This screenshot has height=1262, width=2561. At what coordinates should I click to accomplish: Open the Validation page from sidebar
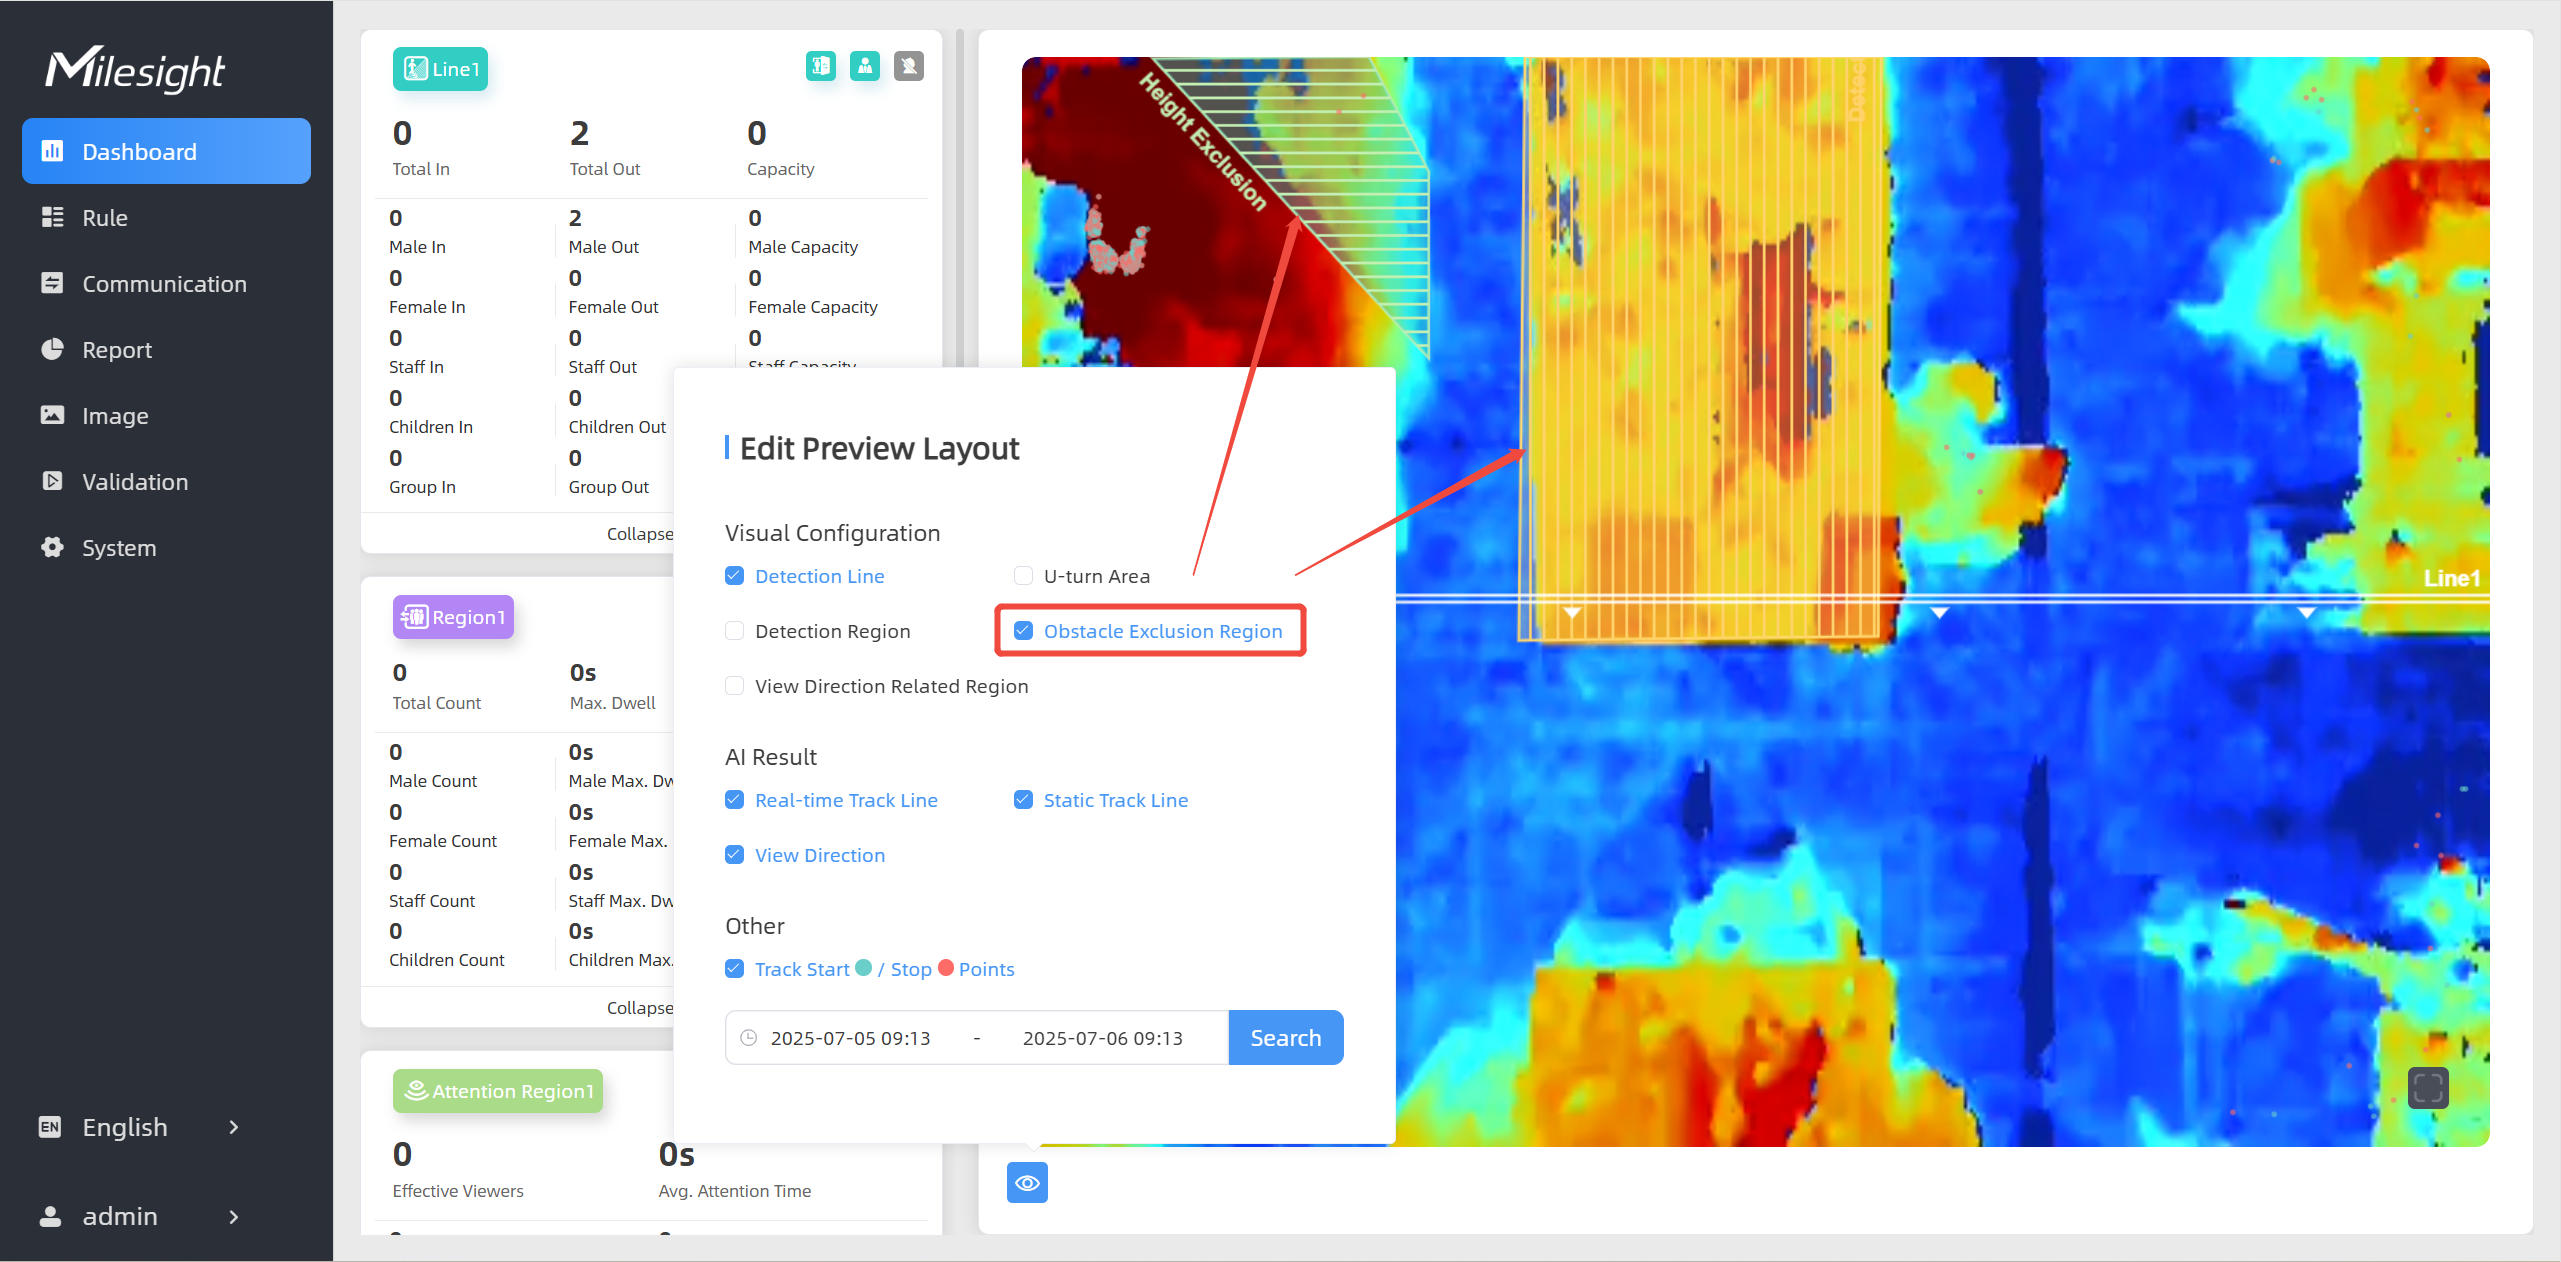click(135, 482)
